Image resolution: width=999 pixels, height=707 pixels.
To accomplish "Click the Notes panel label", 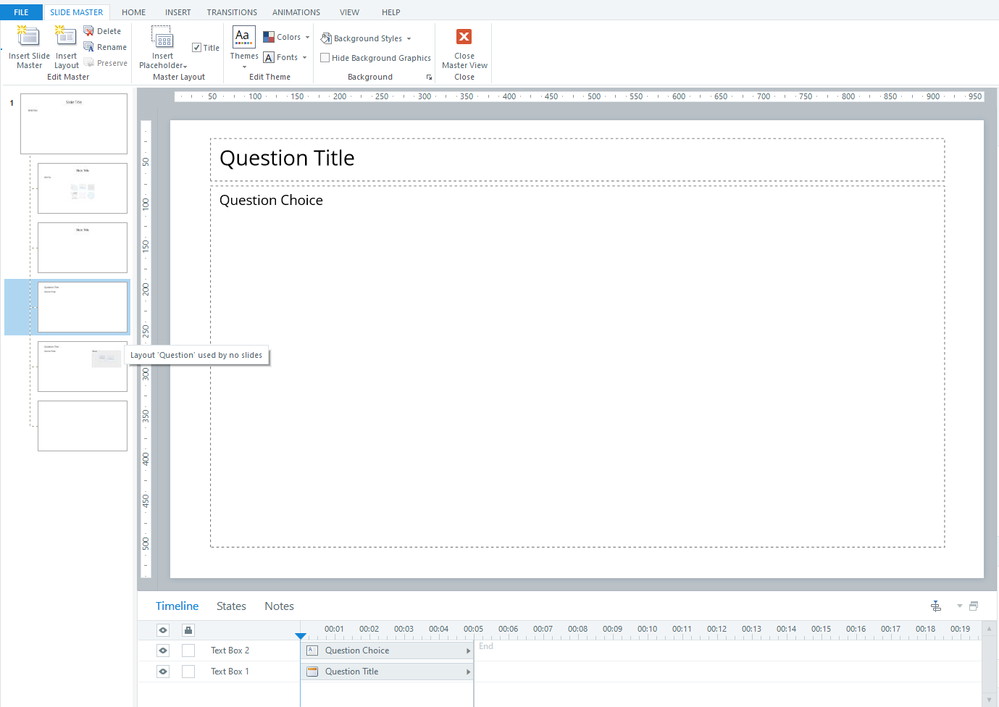I will point(279,606).
